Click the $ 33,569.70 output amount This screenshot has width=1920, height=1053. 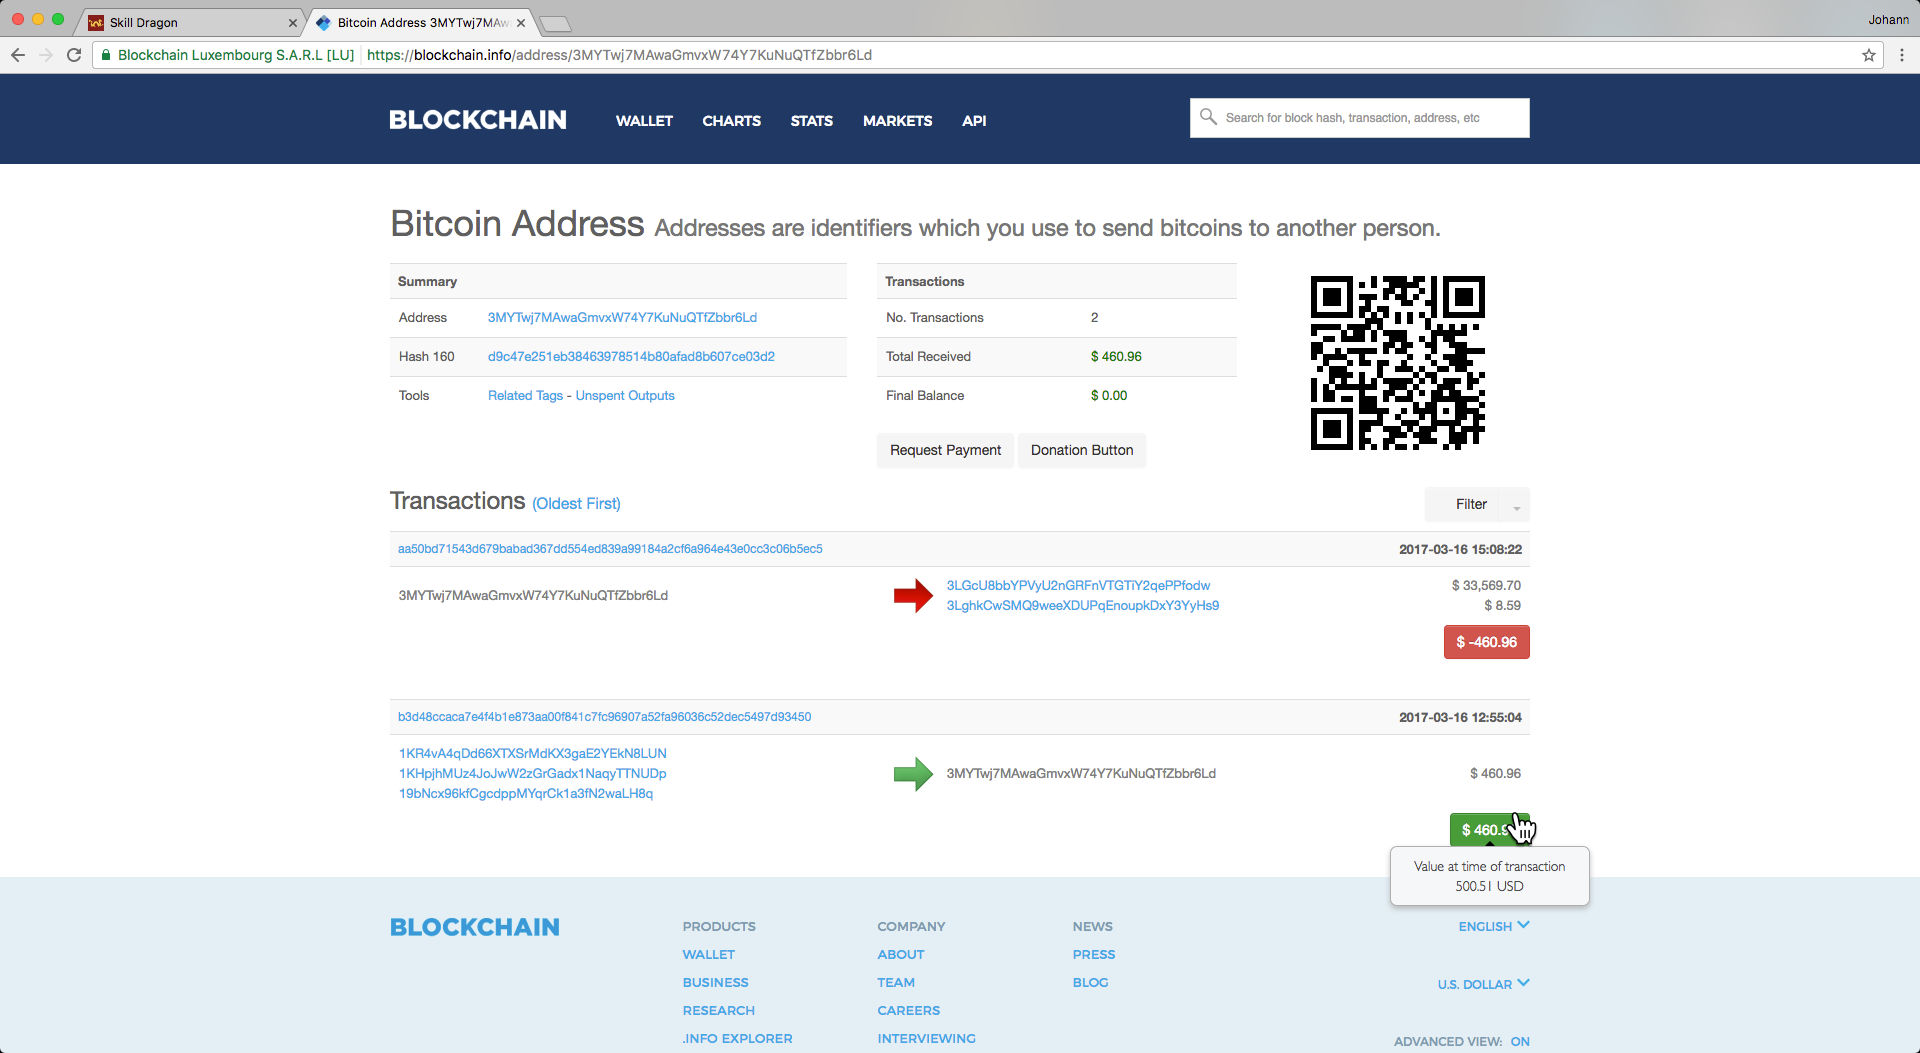tap(1486, 585)
